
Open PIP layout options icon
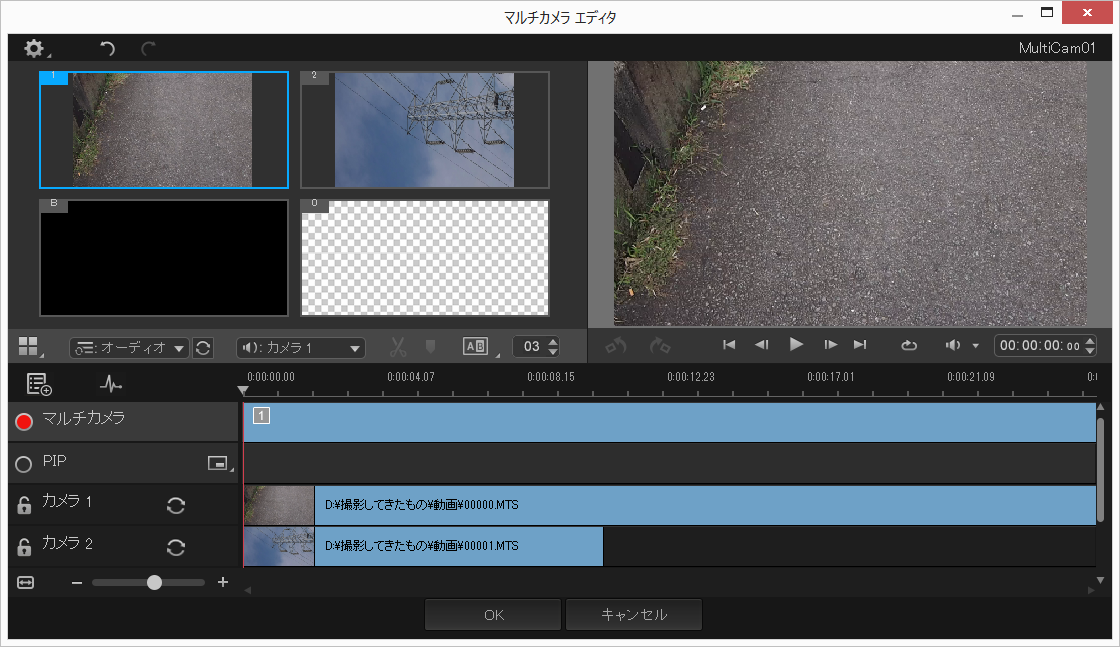(x=218, y=463)
